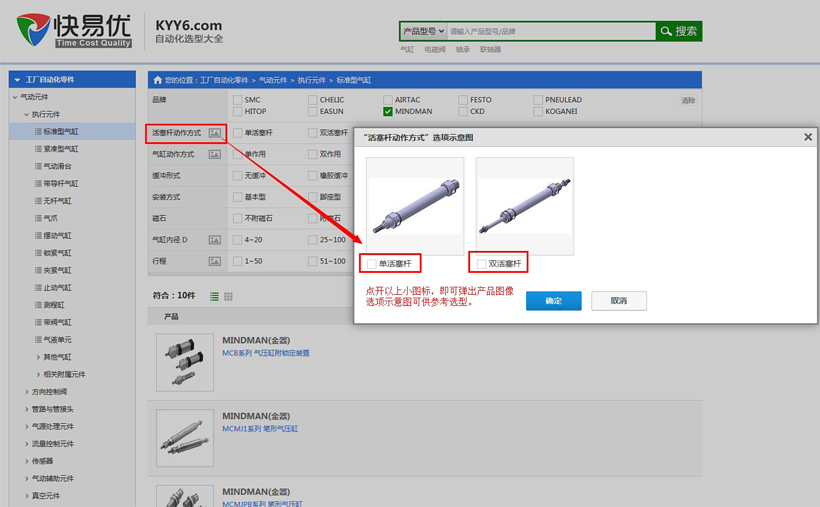The height and width of the screenshot is (507, 820).
Task: Click list icon beside 紧凑型气缸
Action: pos(38,149)
